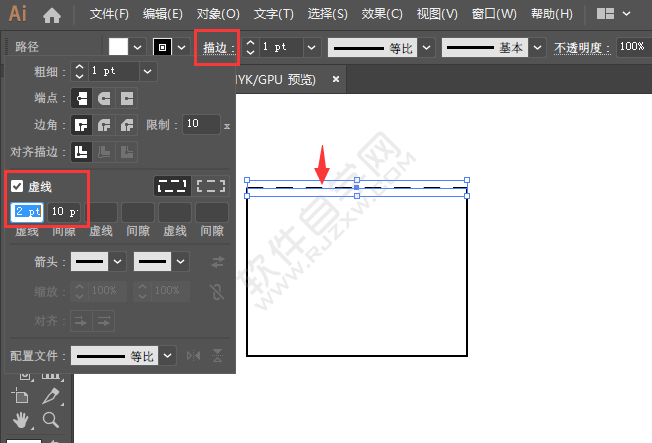The width and height of the screenshot is (652, 443).
Task: Align stroke to outside icon
Action: (x=127, y=152)
